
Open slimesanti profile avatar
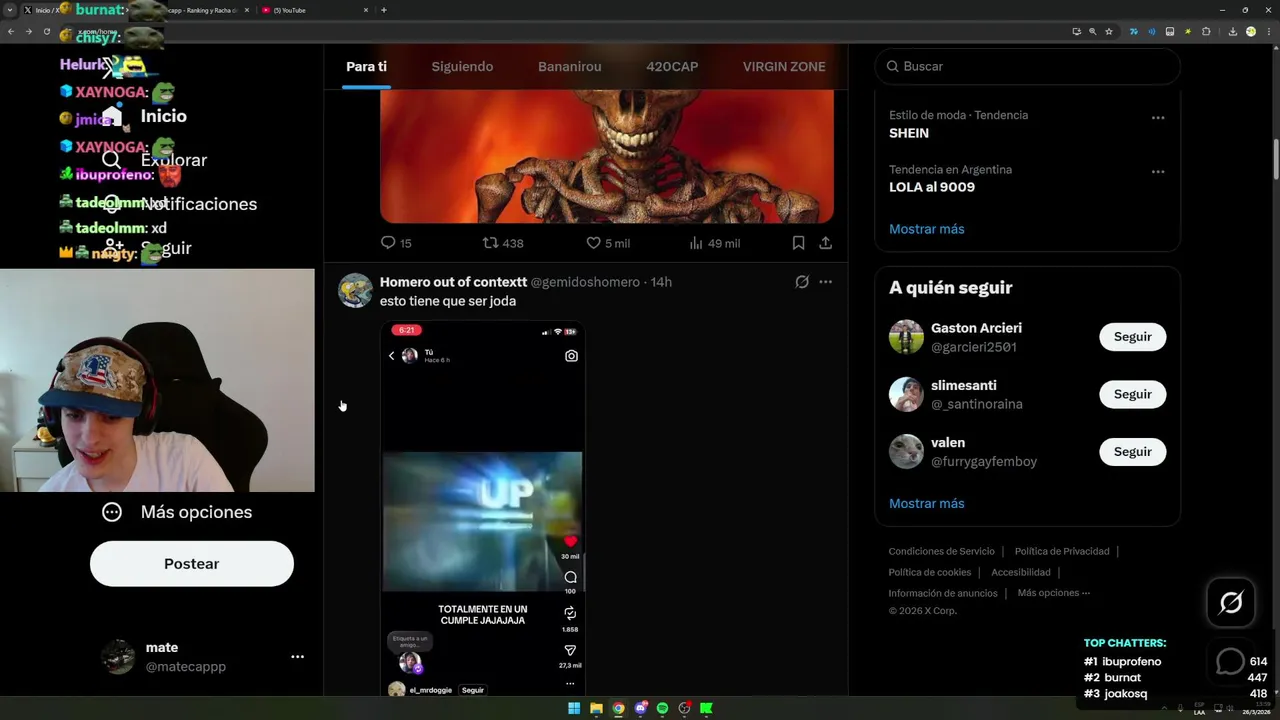click(x=906, y=394)
